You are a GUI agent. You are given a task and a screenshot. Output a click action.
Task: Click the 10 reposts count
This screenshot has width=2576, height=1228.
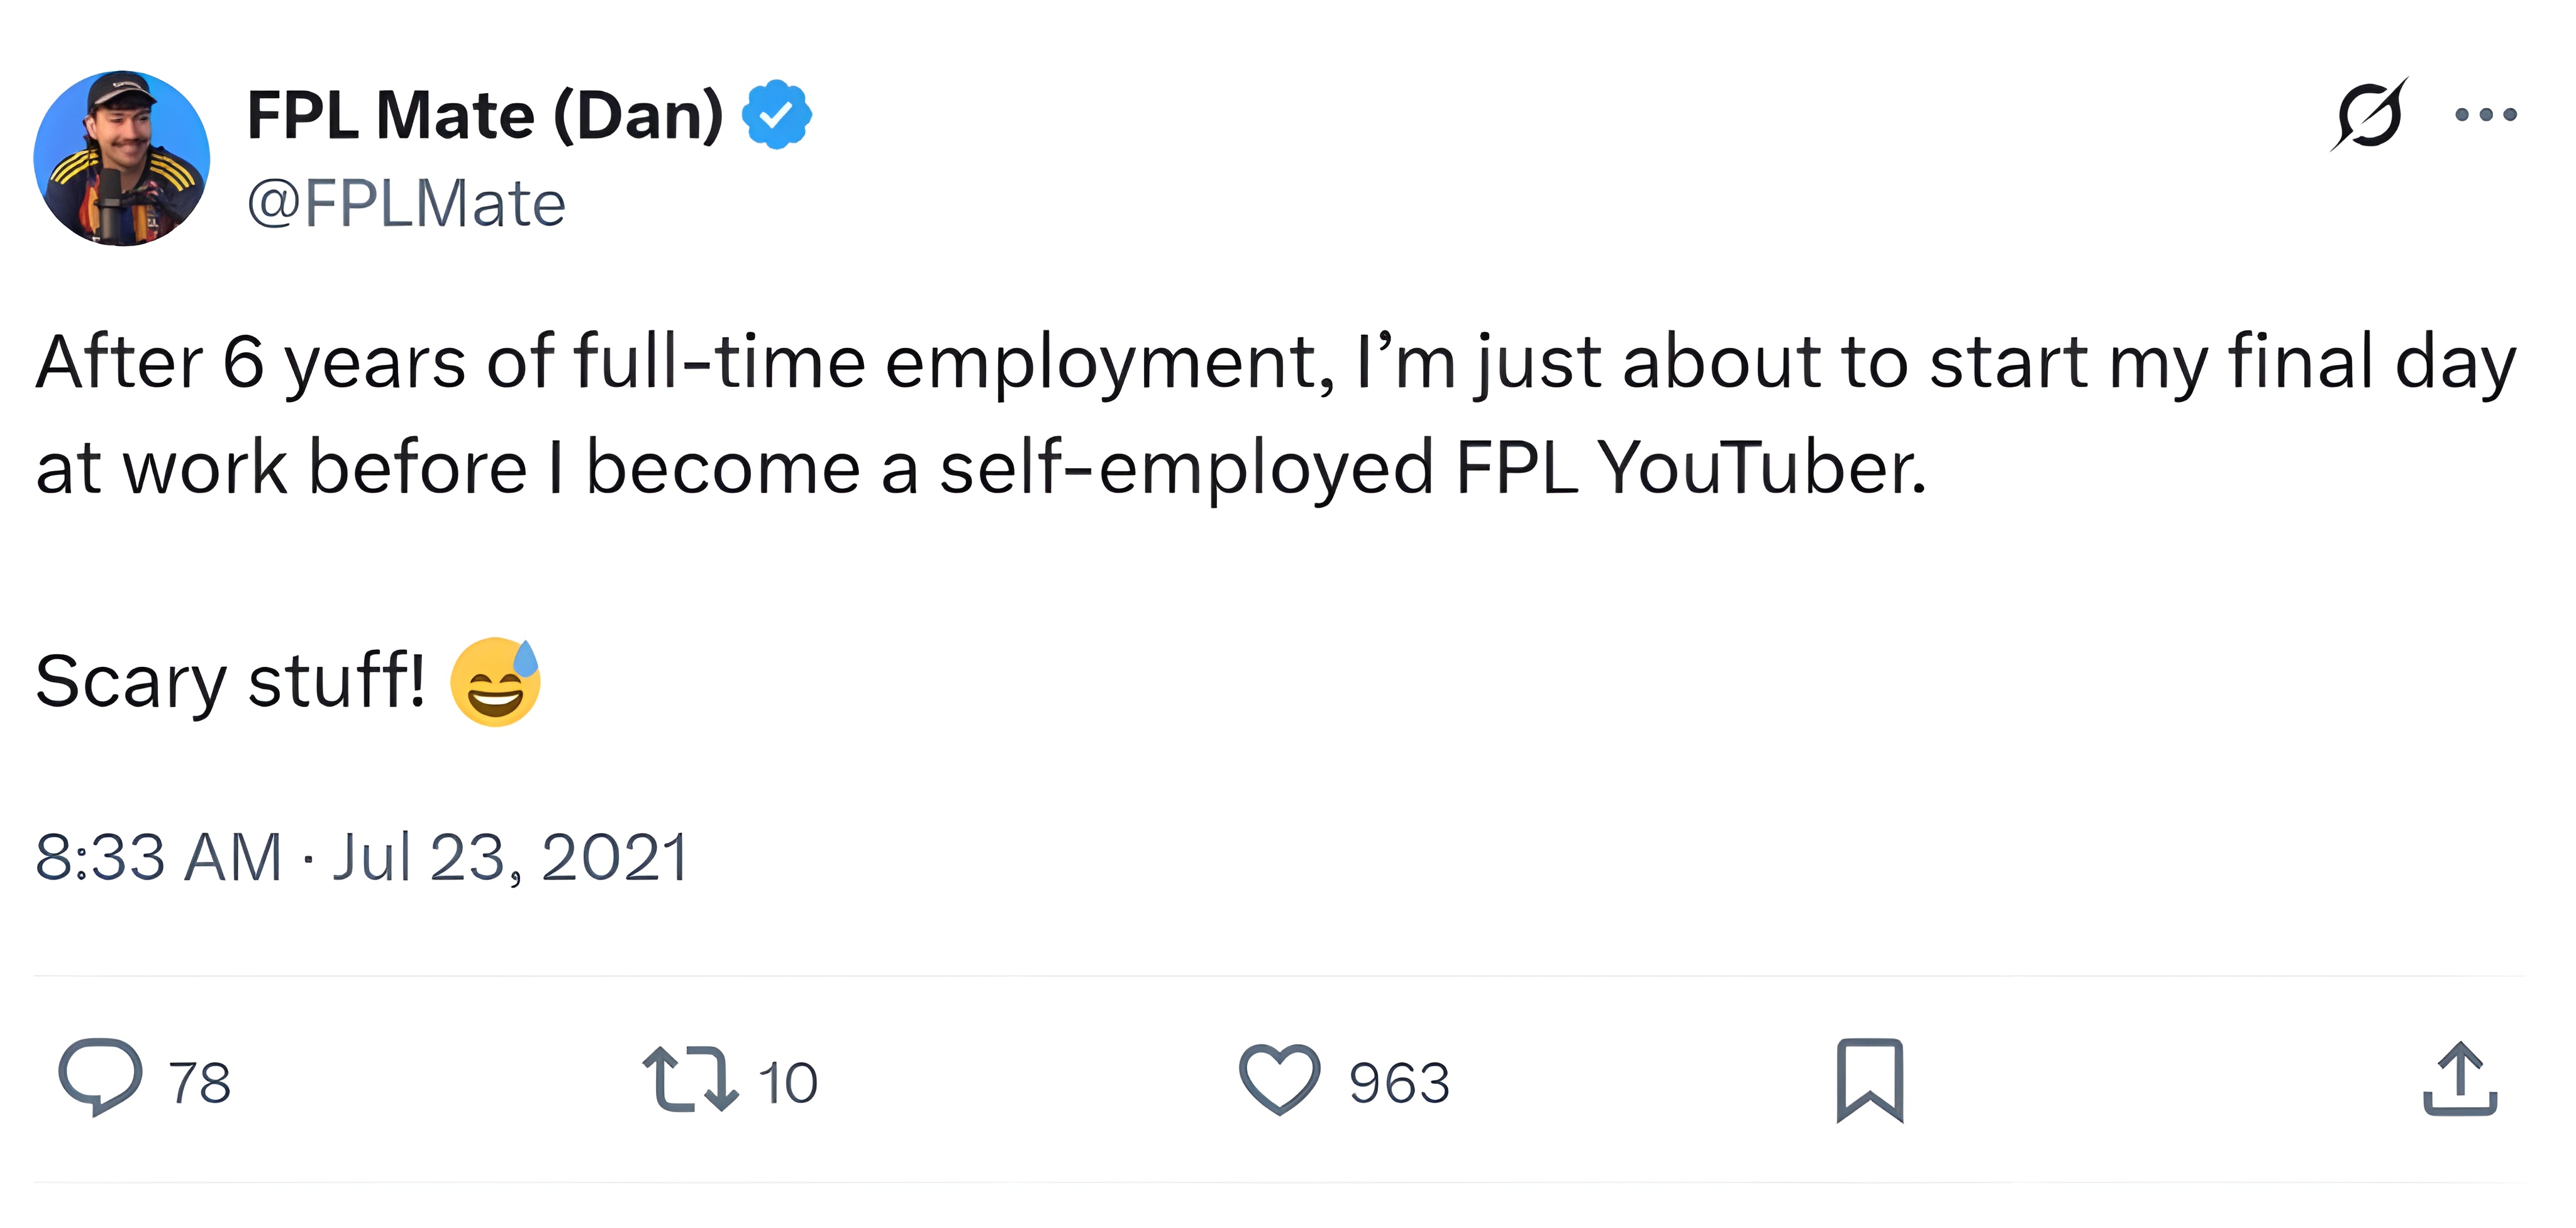pyautogui.click(x=788, y=1083)
